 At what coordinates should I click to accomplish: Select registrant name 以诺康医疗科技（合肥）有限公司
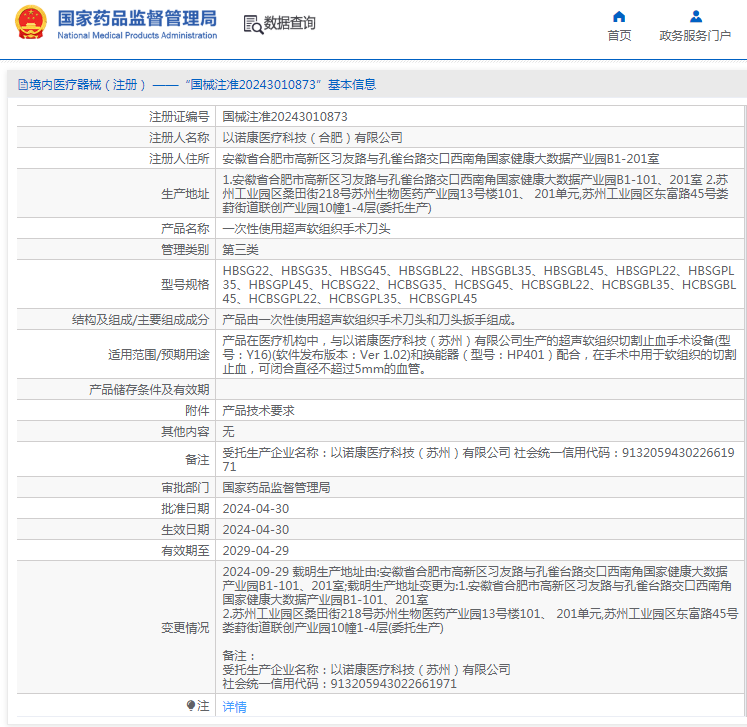pos(313,138)
